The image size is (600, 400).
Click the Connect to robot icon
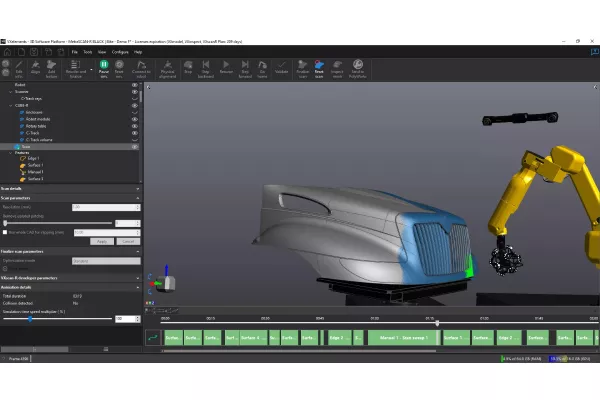(140, 67)
